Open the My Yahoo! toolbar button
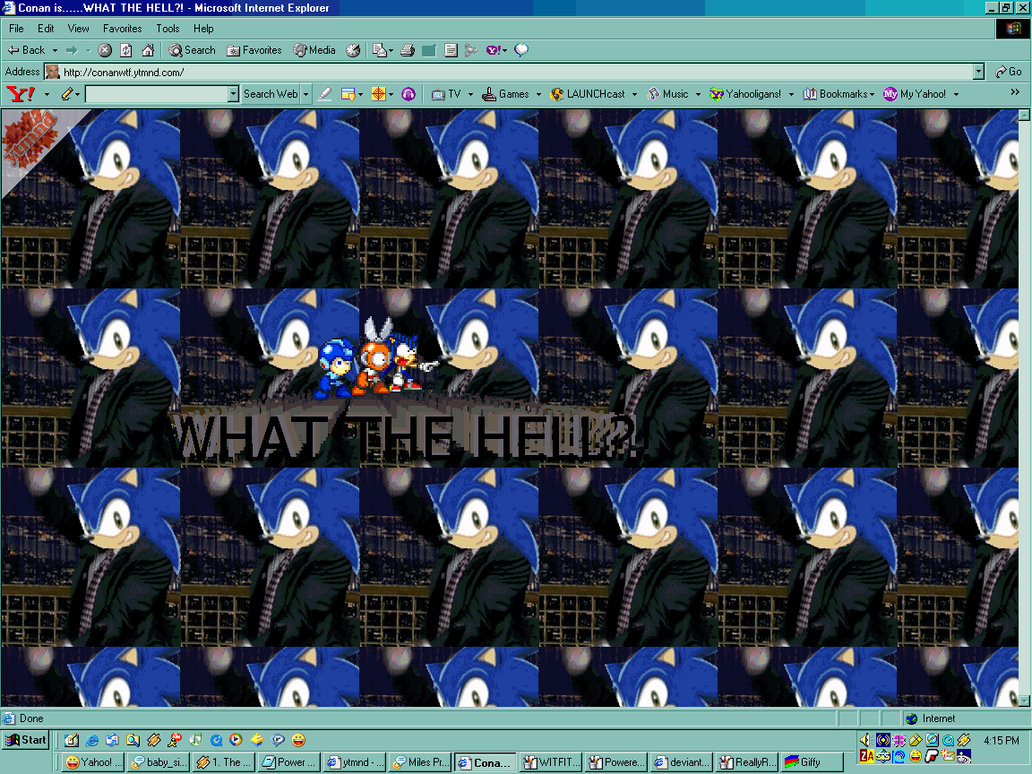Image resolution: width=1032 pixels, height=774 pixels. point(916,94)
